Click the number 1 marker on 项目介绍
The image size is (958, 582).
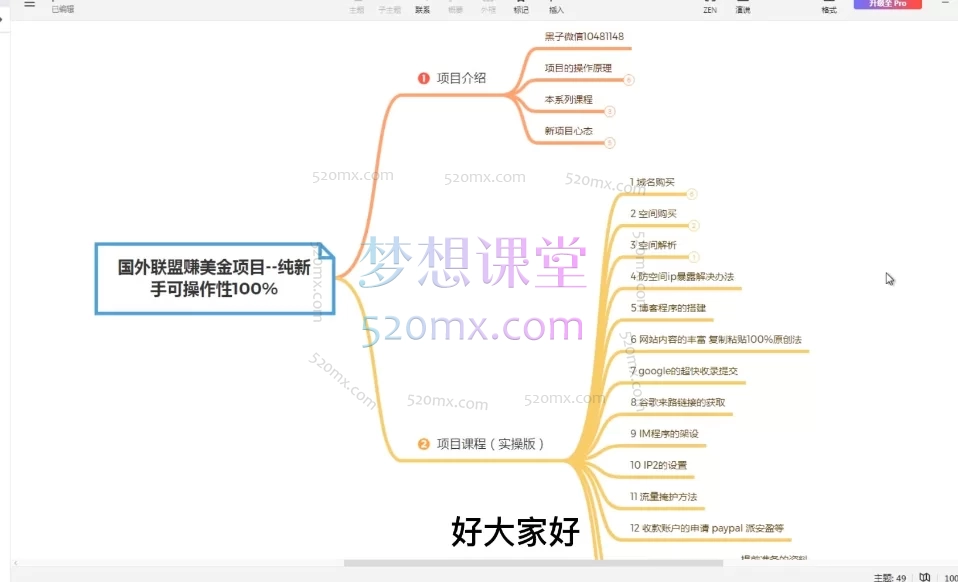tap(423, 78)
